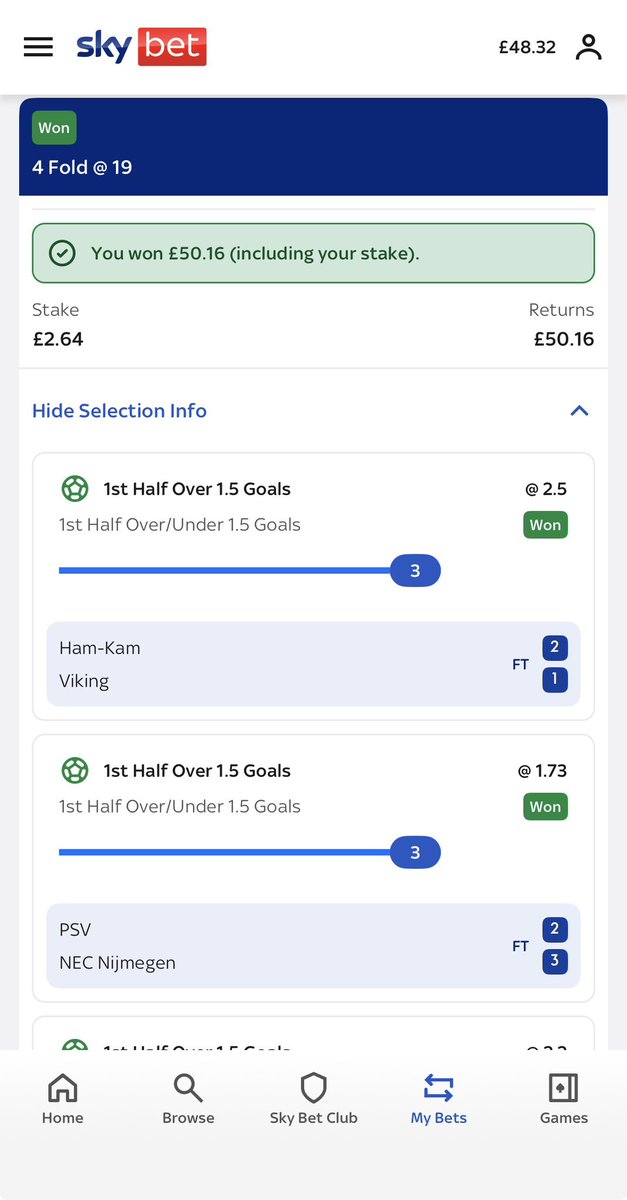627x1200 pixels.
Task: Click the PSV bet football icon
Action: coord(75,771)
